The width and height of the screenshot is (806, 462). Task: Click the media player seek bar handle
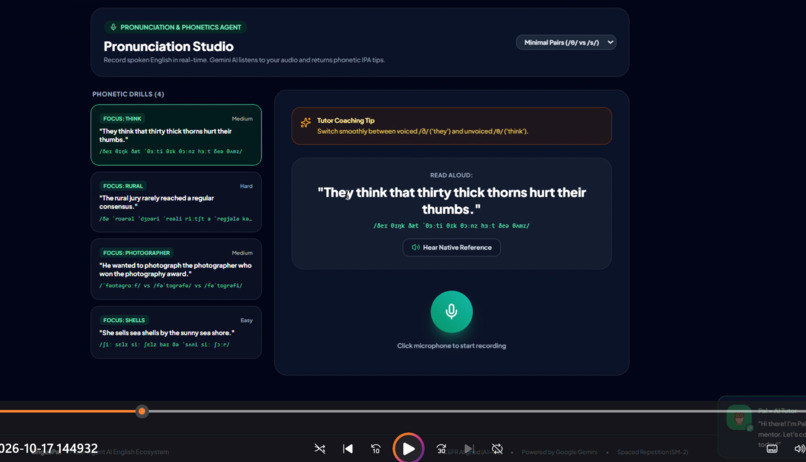tap(142, 411)
